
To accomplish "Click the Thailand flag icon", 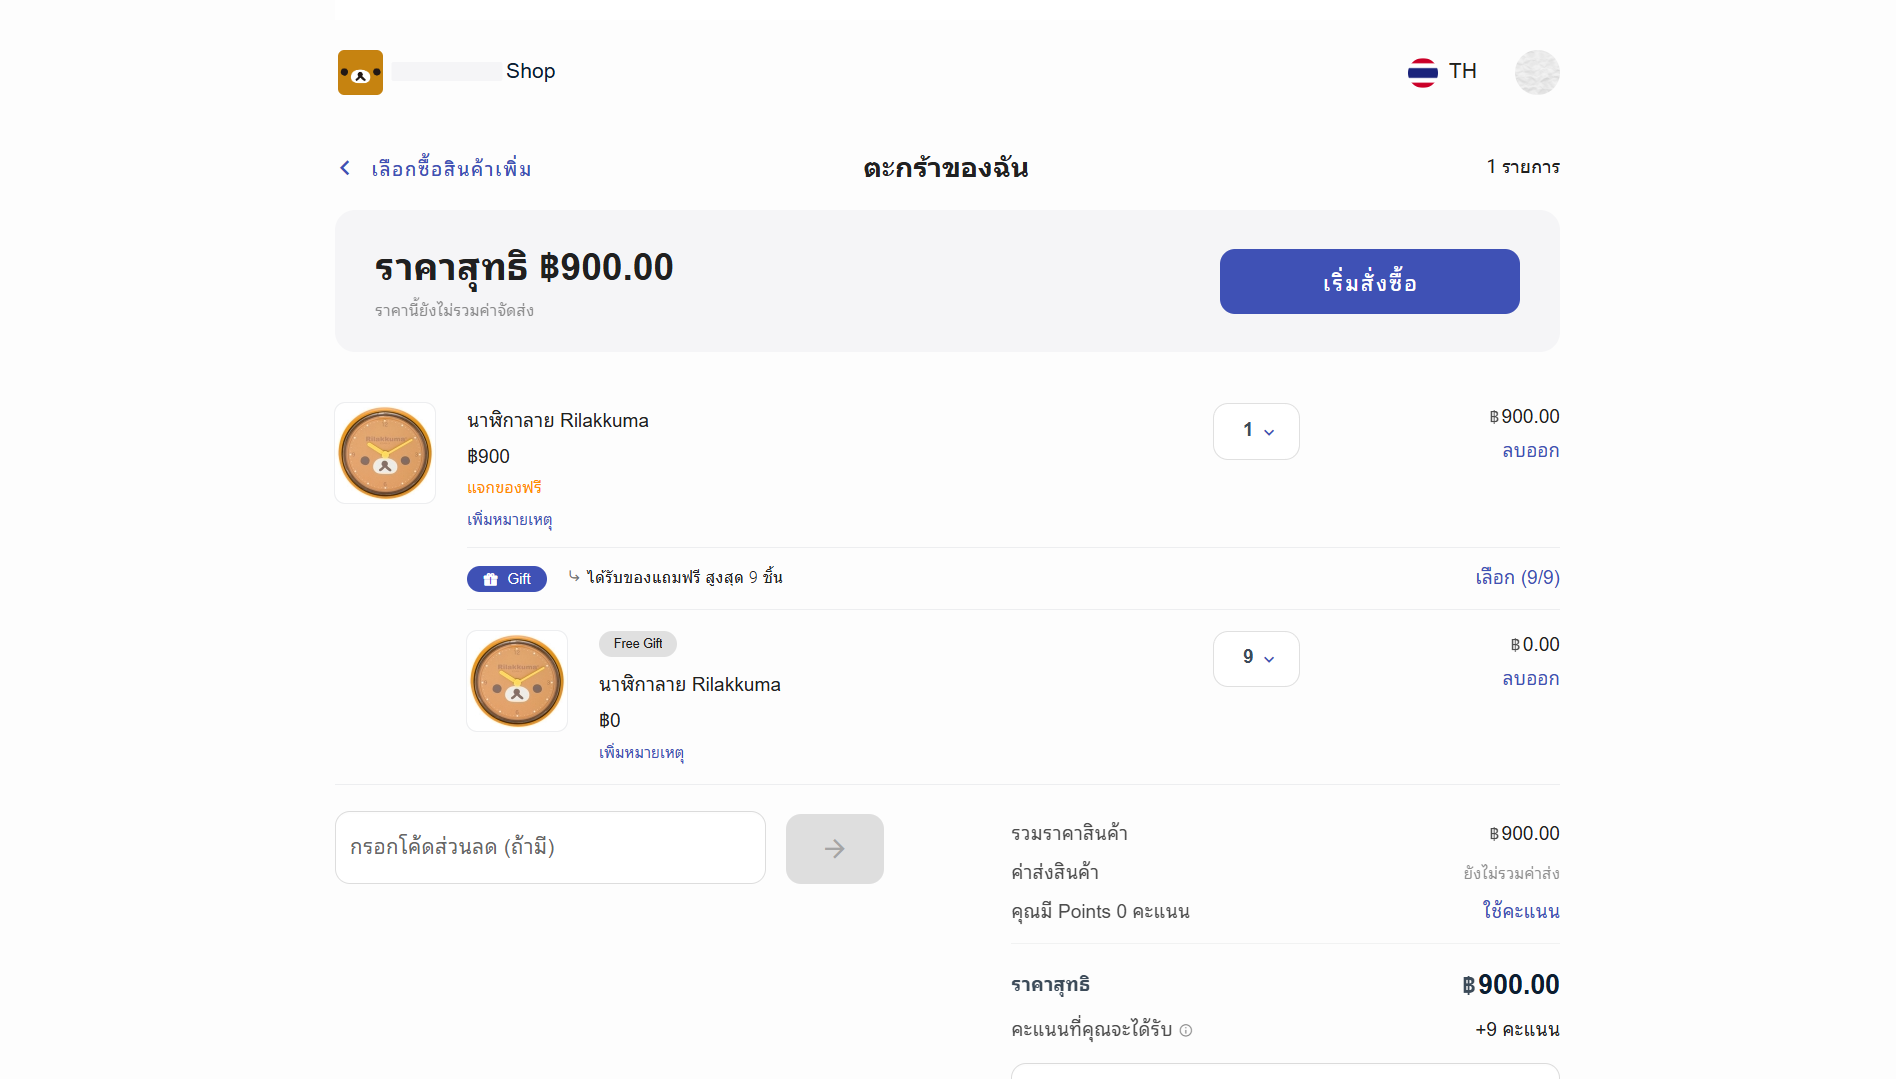I will point(1422,72).
